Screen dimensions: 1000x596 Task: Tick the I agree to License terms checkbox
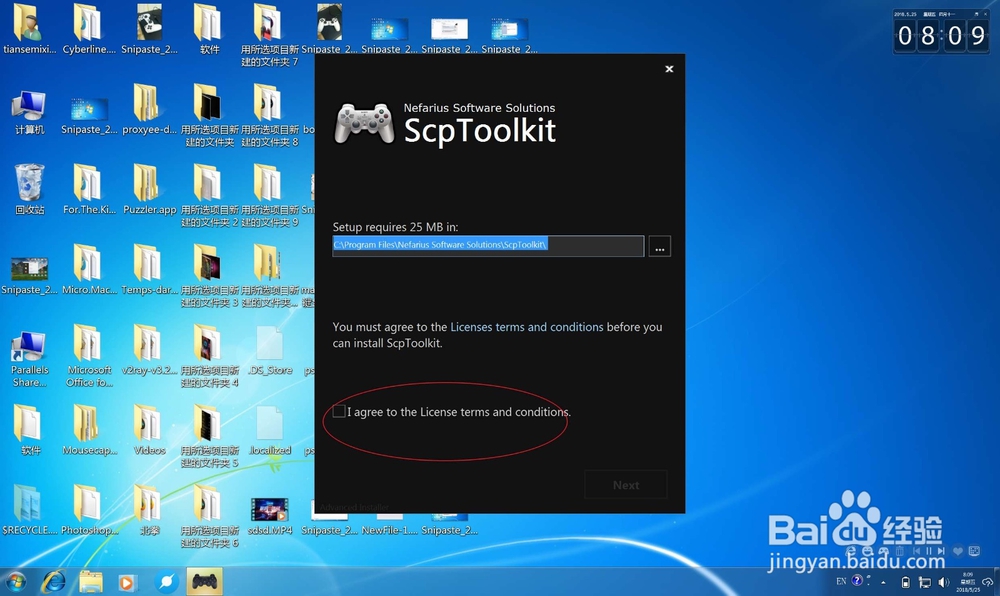[x=339, y=412]
